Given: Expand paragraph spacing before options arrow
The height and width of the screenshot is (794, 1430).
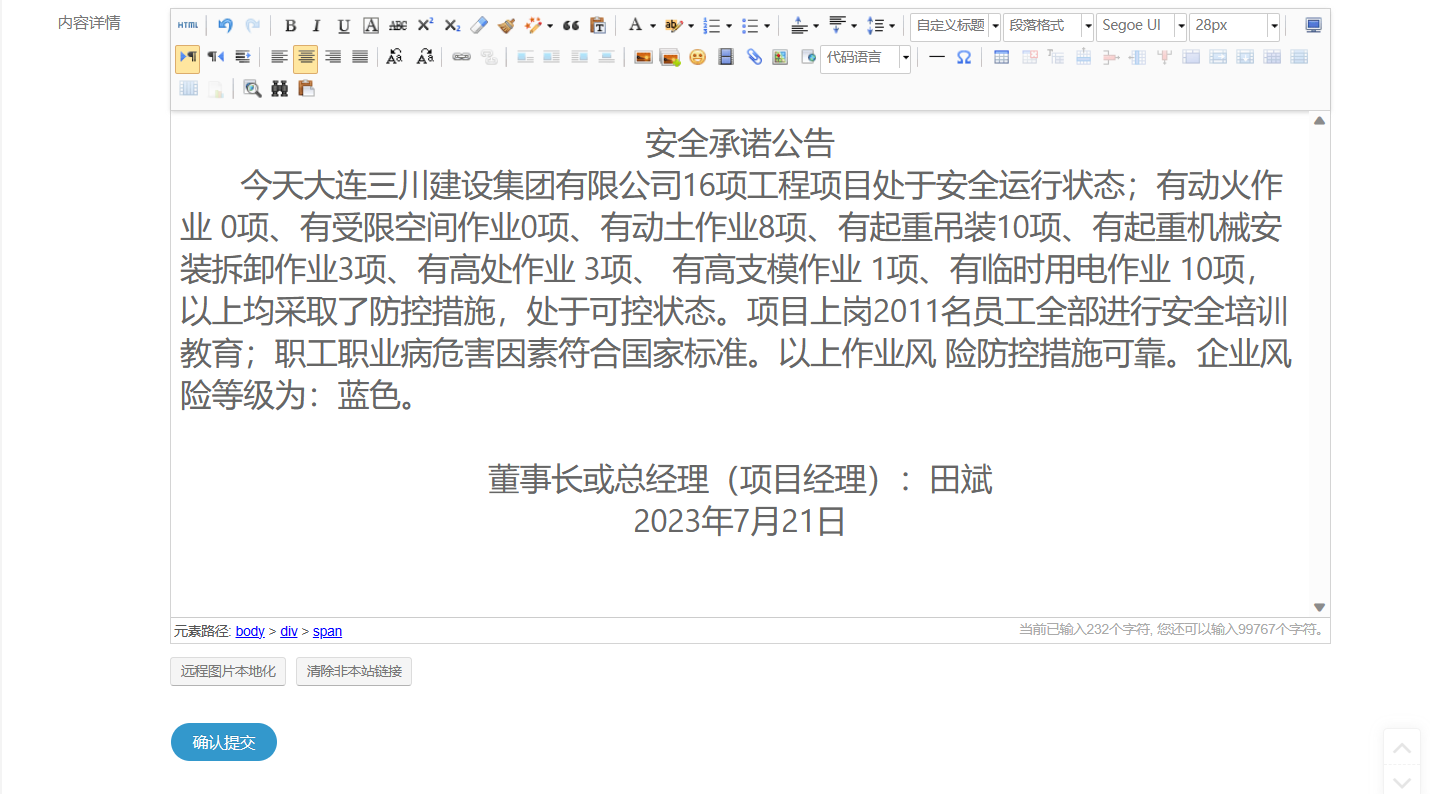Looking at the screenshot, I should 816,27.
